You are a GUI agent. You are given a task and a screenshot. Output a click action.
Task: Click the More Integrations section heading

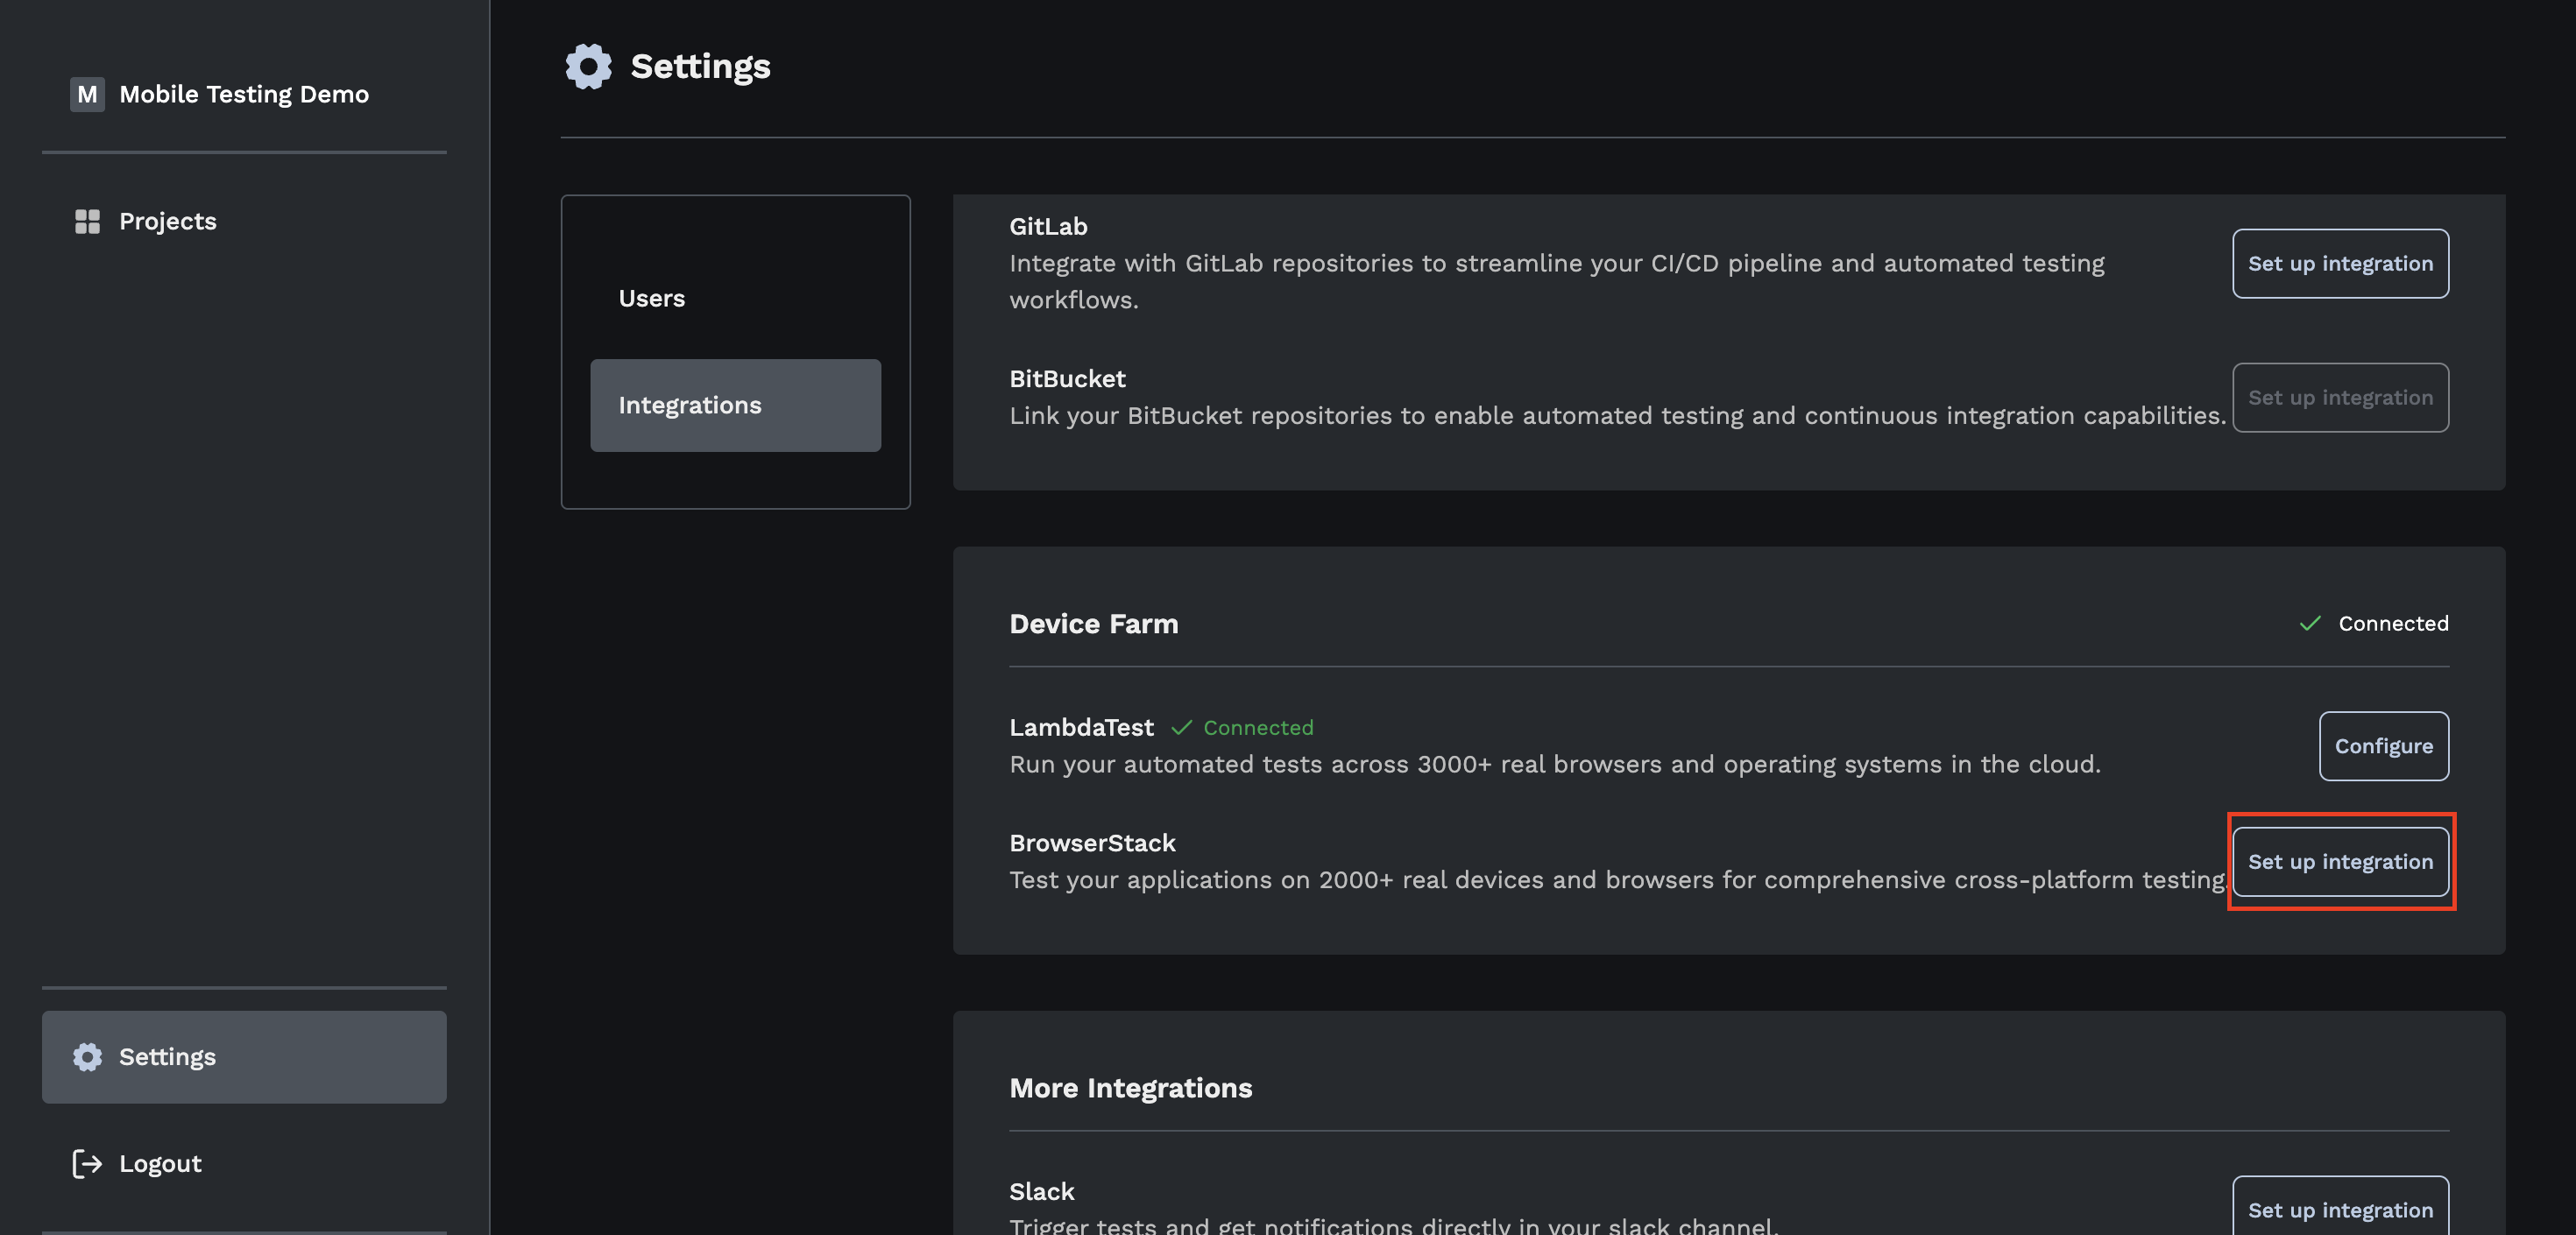tap(1130, 1087)
